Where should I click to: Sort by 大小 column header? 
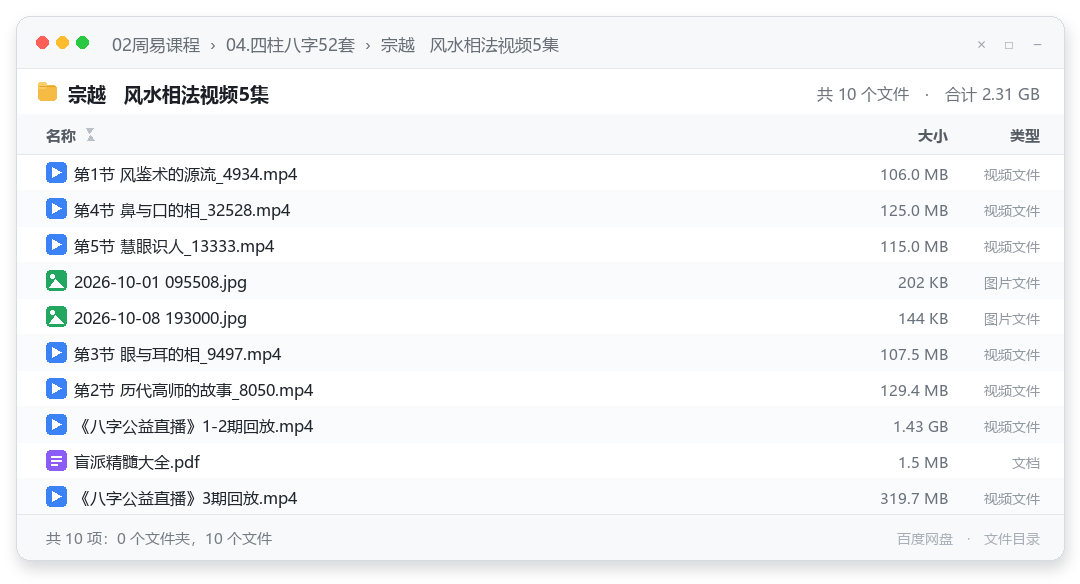pos(933,136)
